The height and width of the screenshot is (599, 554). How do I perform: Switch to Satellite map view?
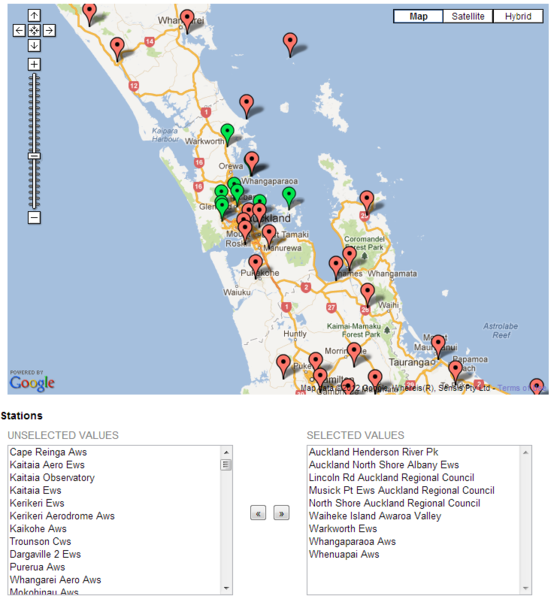pyautogui.click(x=468, y=16)
